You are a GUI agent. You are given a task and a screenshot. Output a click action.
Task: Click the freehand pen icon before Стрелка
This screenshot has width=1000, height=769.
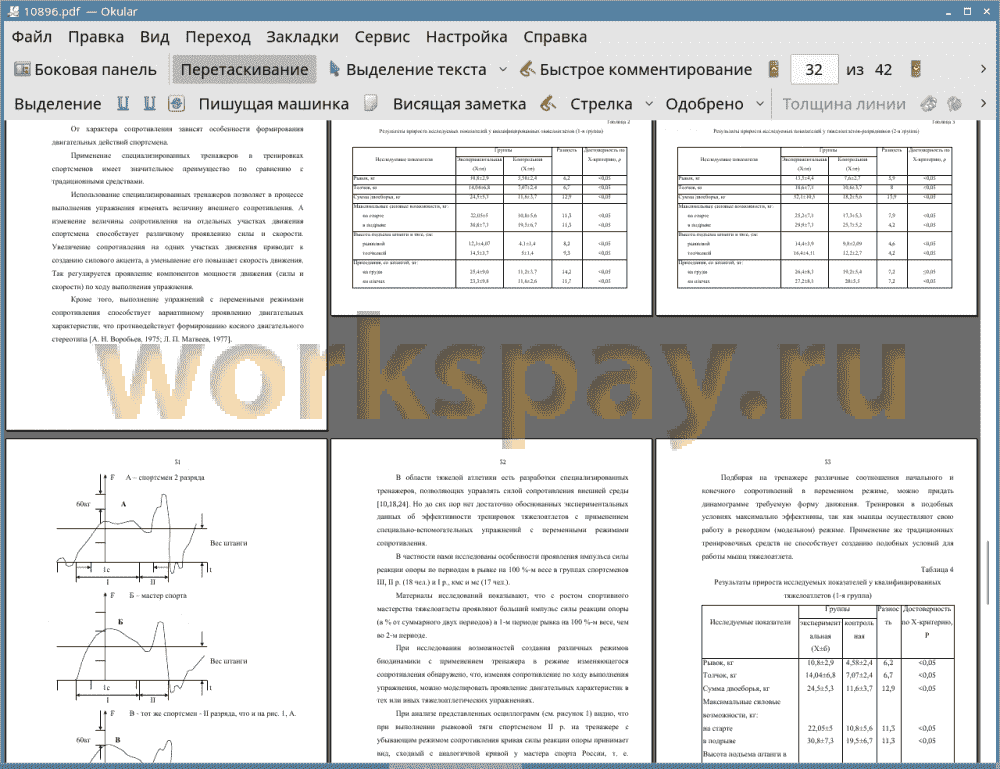(548, 103)
